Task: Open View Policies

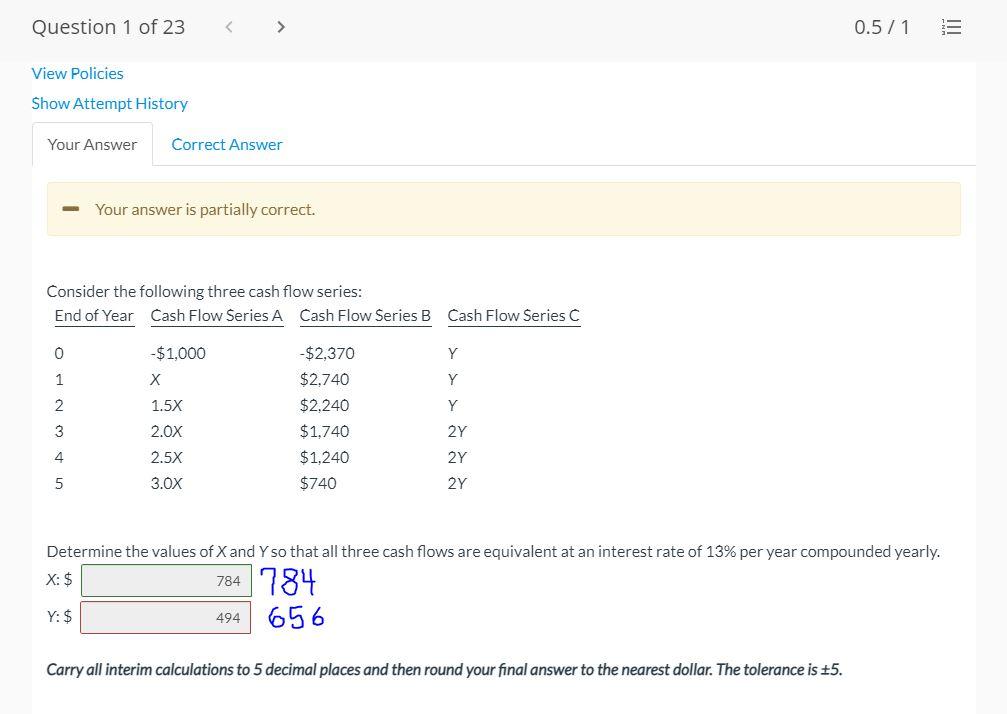Action: coord(77,73)
